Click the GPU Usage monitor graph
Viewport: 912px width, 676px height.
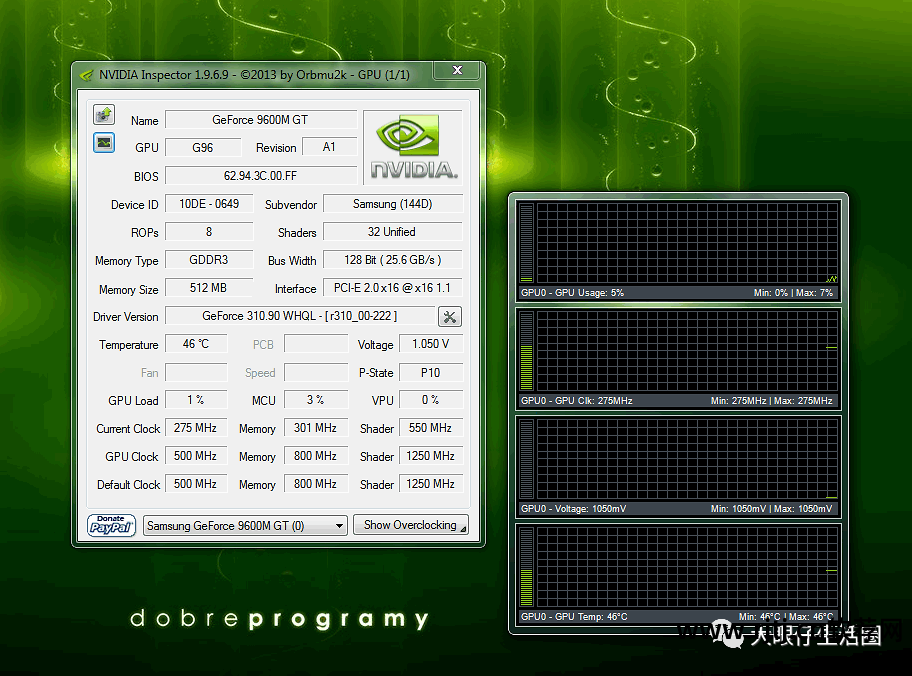(678, 244)
